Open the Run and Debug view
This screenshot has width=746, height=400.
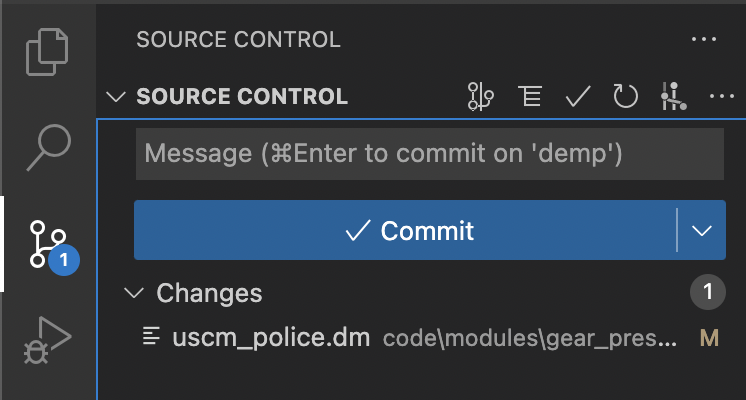[48, 340]
